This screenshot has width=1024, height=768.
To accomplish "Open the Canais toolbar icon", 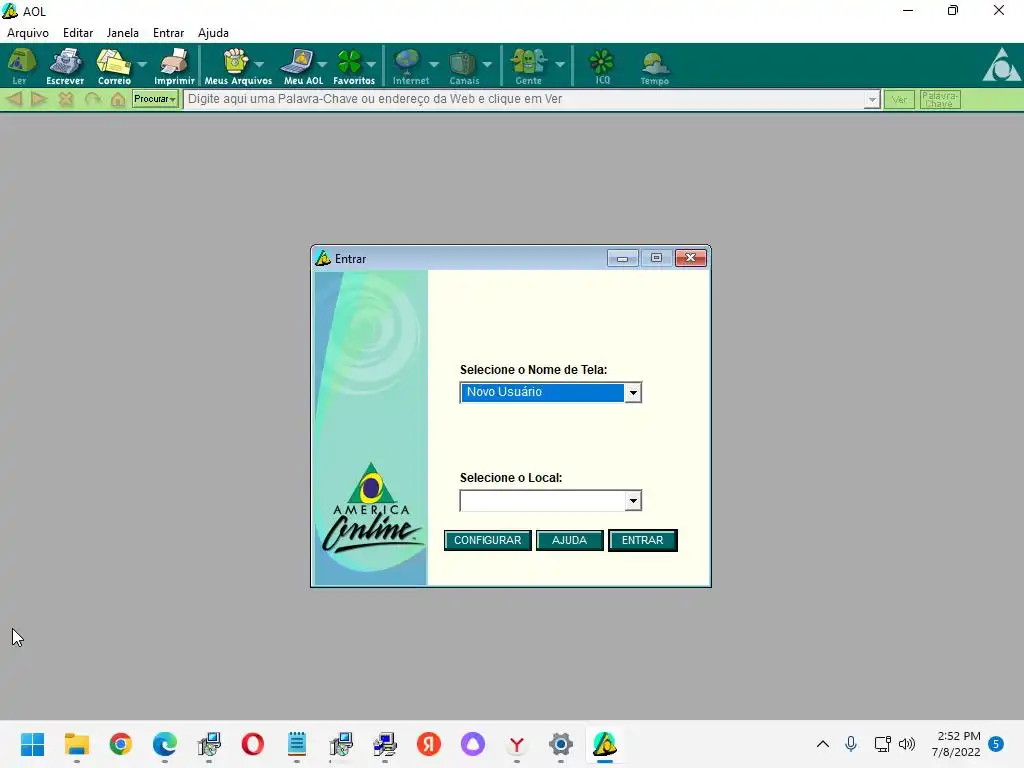I will click(464, 66).
